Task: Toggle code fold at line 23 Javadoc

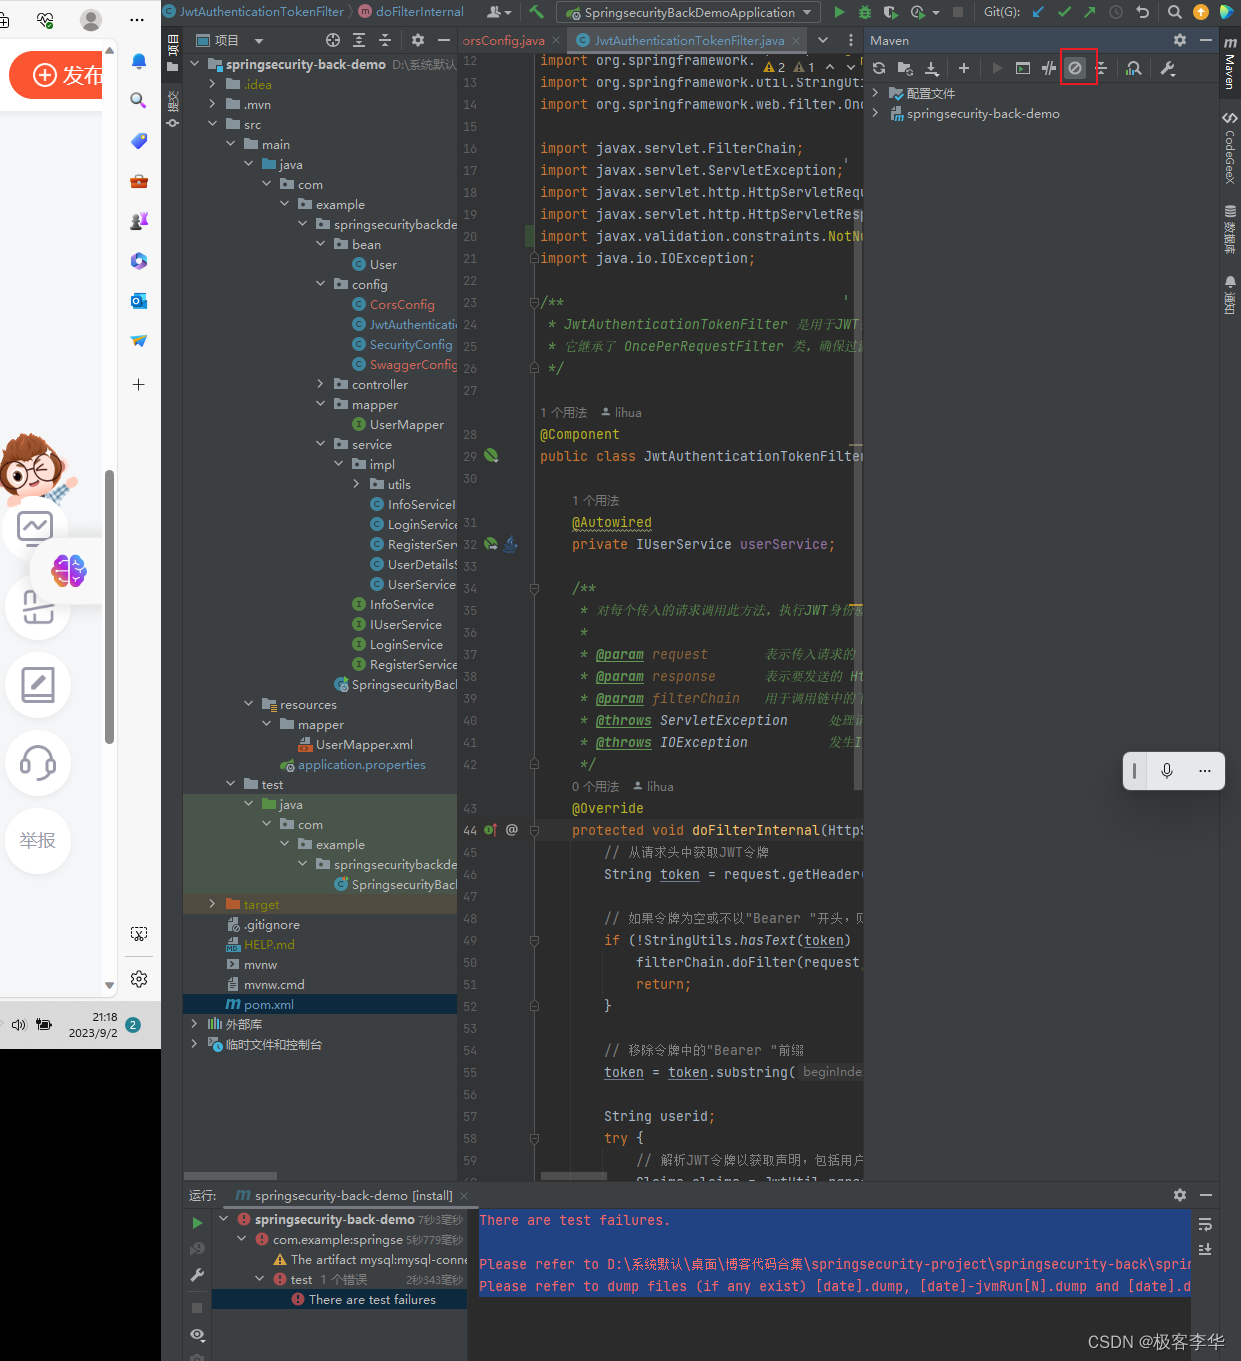Action: click(534, 302)
